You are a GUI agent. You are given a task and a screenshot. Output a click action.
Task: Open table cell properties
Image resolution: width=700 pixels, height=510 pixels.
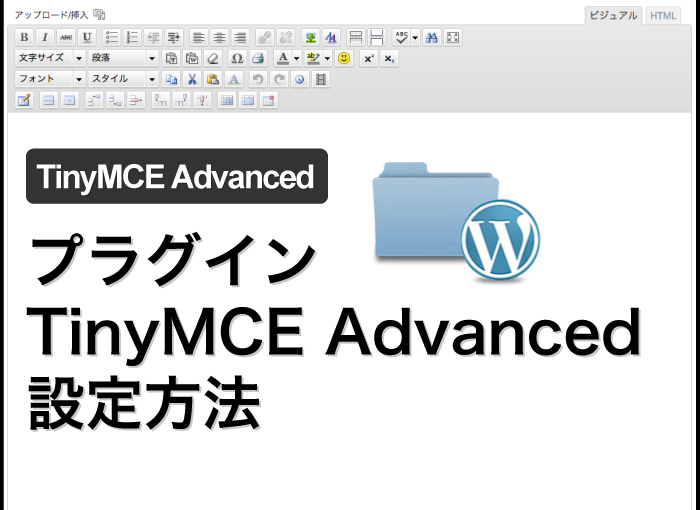tap(70, 100)
